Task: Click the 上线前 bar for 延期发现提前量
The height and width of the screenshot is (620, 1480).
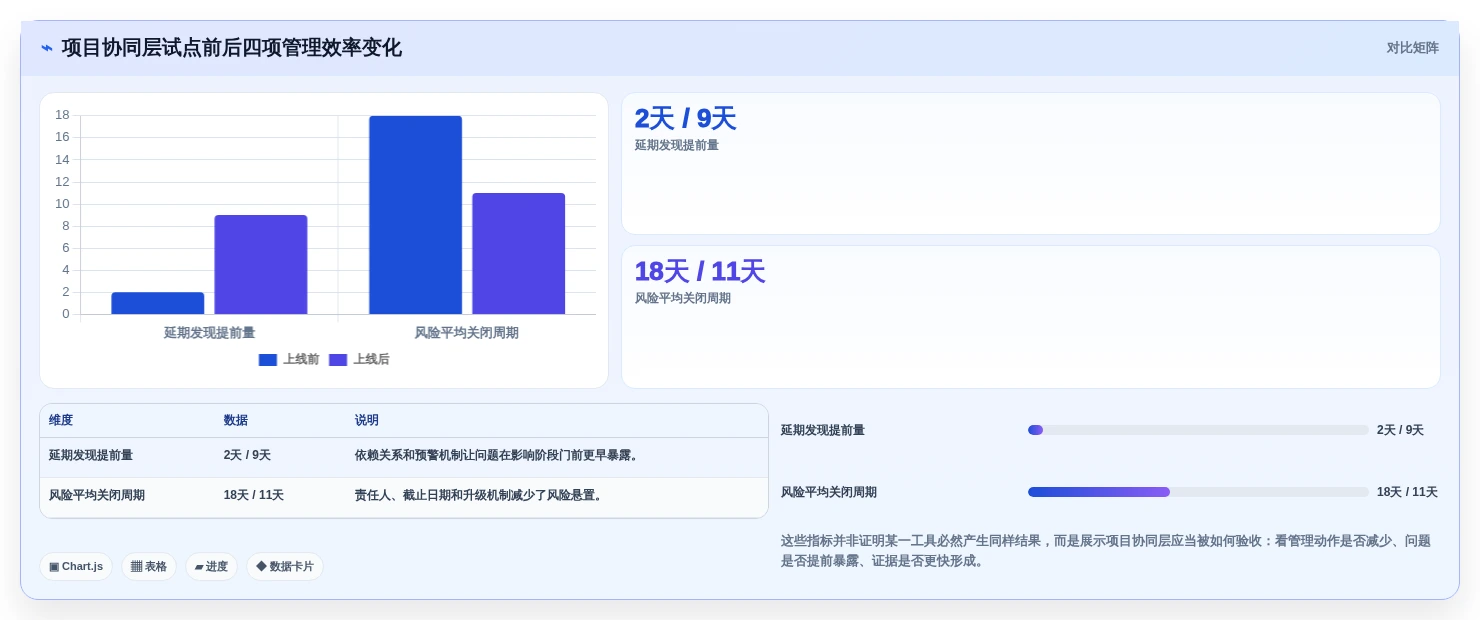Action: point(158,303)
